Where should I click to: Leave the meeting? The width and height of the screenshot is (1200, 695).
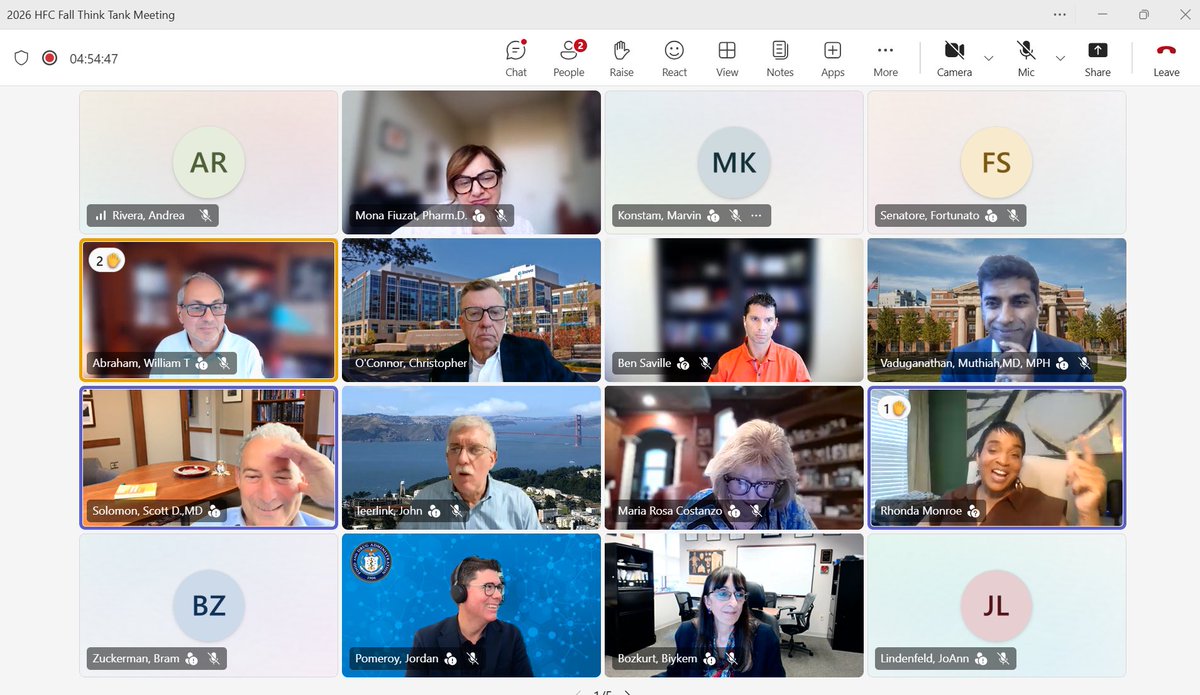(1166, 58)
